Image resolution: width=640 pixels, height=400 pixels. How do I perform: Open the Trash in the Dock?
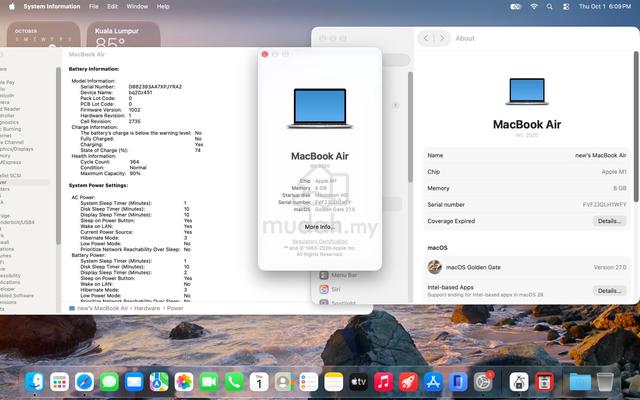(605, 382)
